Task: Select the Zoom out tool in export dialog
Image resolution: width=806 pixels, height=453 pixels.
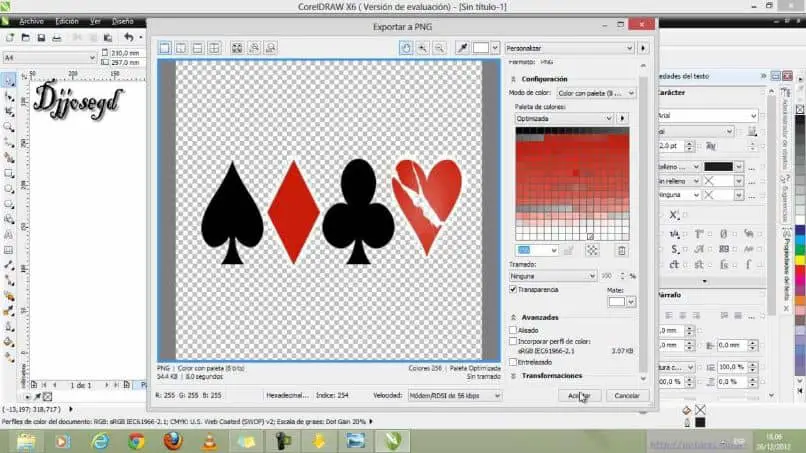Action: pos(439,48)
